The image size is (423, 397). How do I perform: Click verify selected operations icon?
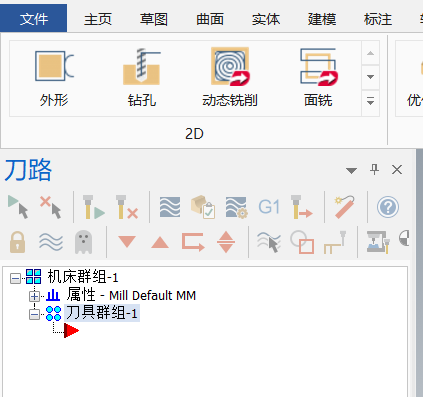click(x=203, y=207)
